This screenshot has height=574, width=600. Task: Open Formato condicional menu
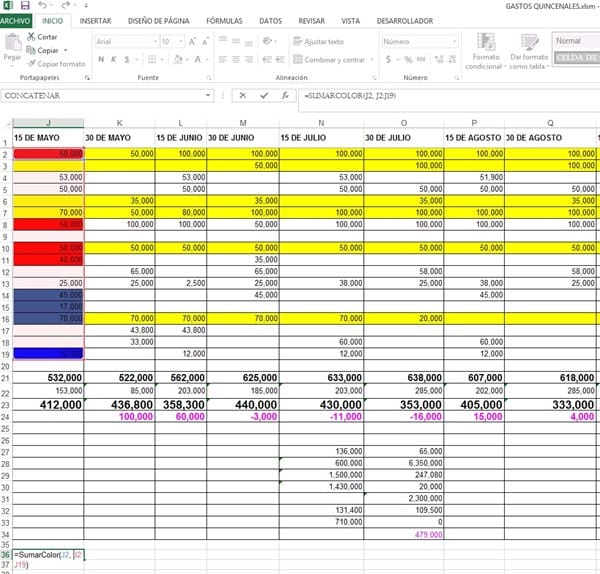click(486, 52)
